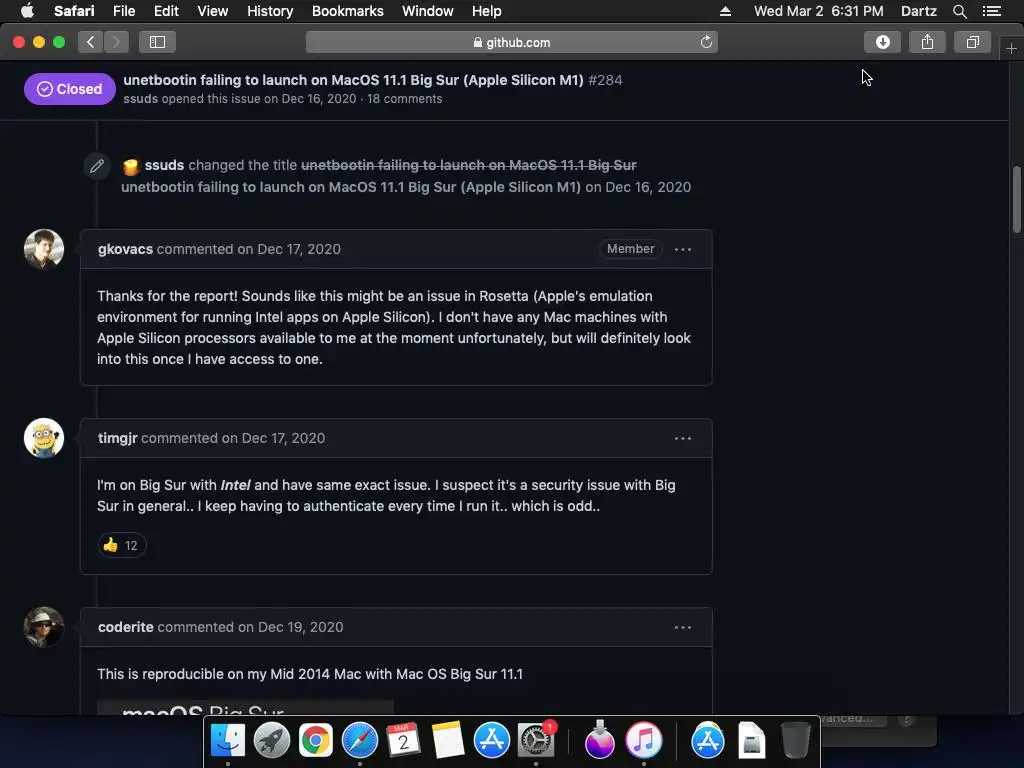The height and width of the screenshot is (768, 1024).
Task: Click the eject icon in menu bar
Action: click(x=726, y=11)
